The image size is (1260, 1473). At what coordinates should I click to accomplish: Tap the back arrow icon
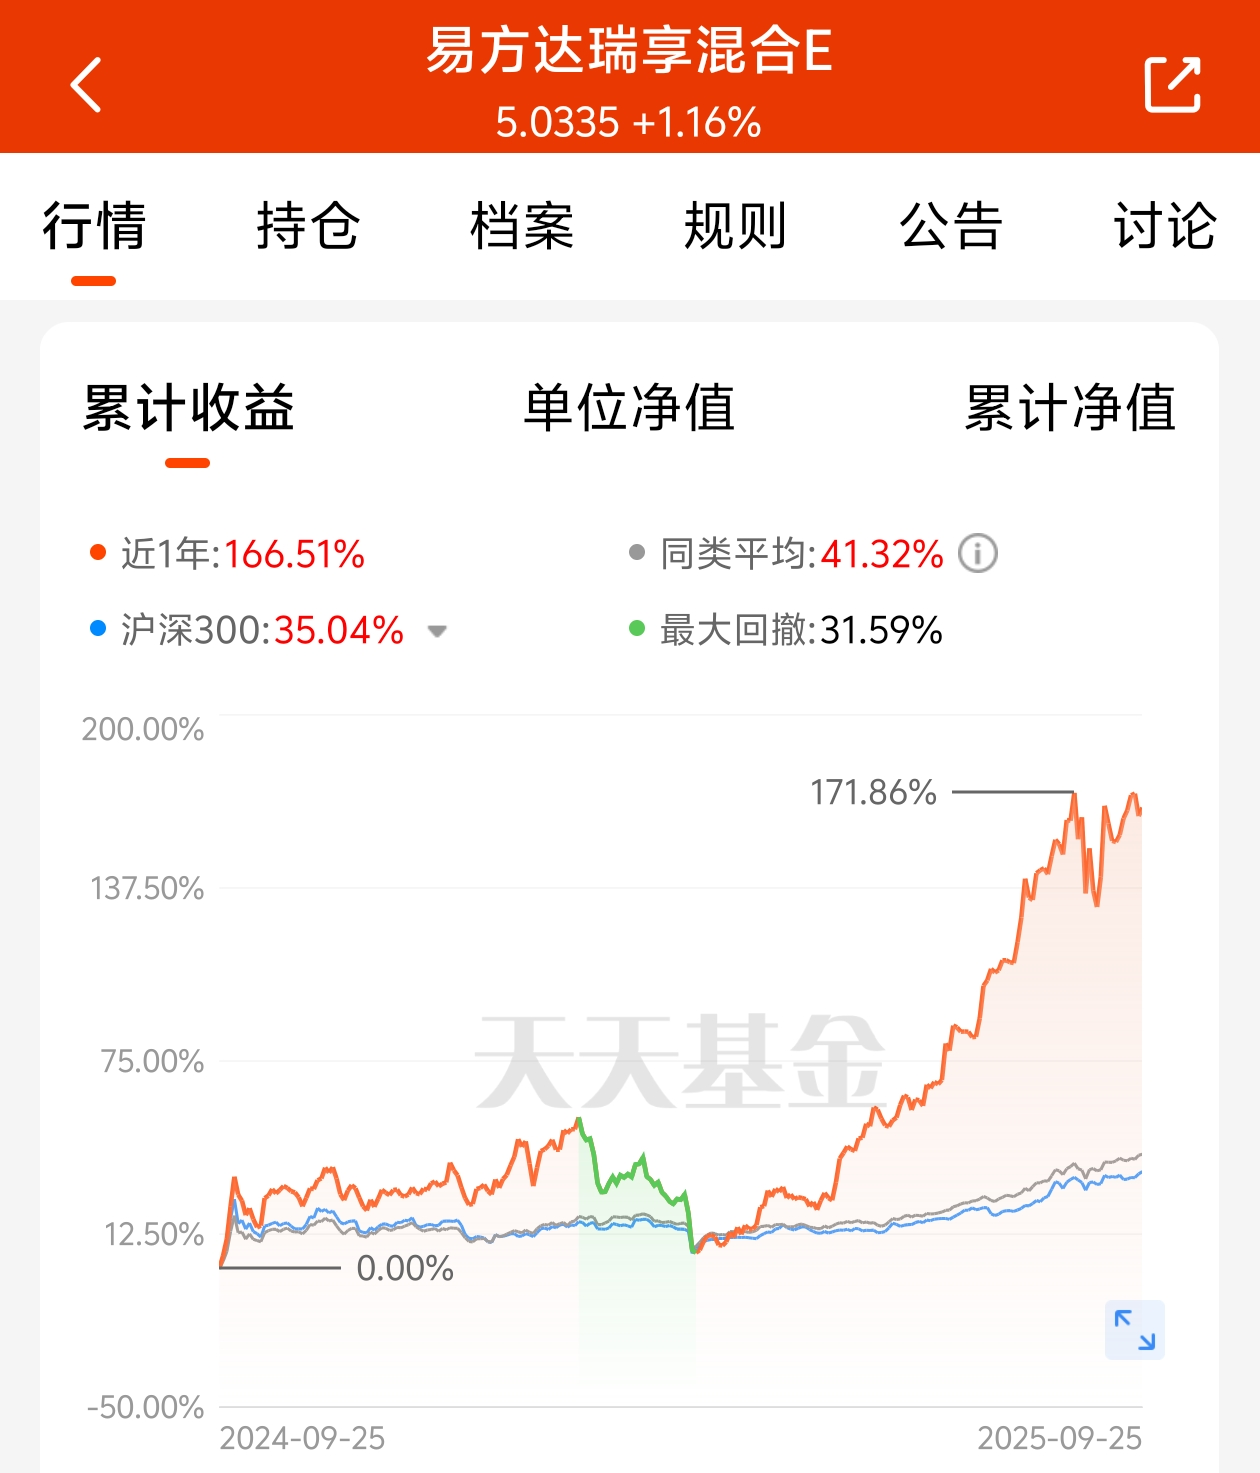coord(86,84)
